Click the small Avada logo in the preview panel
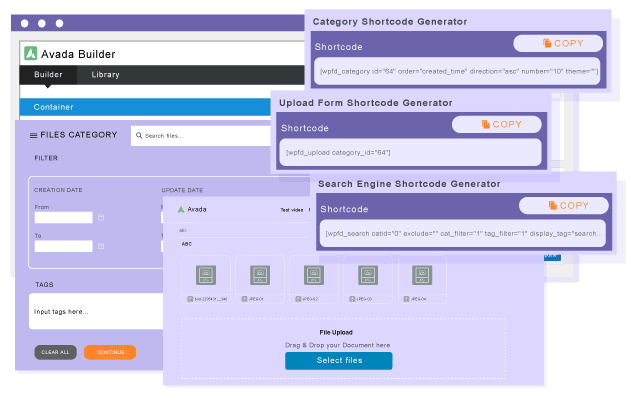630x396 pixels. coord(181,209)
